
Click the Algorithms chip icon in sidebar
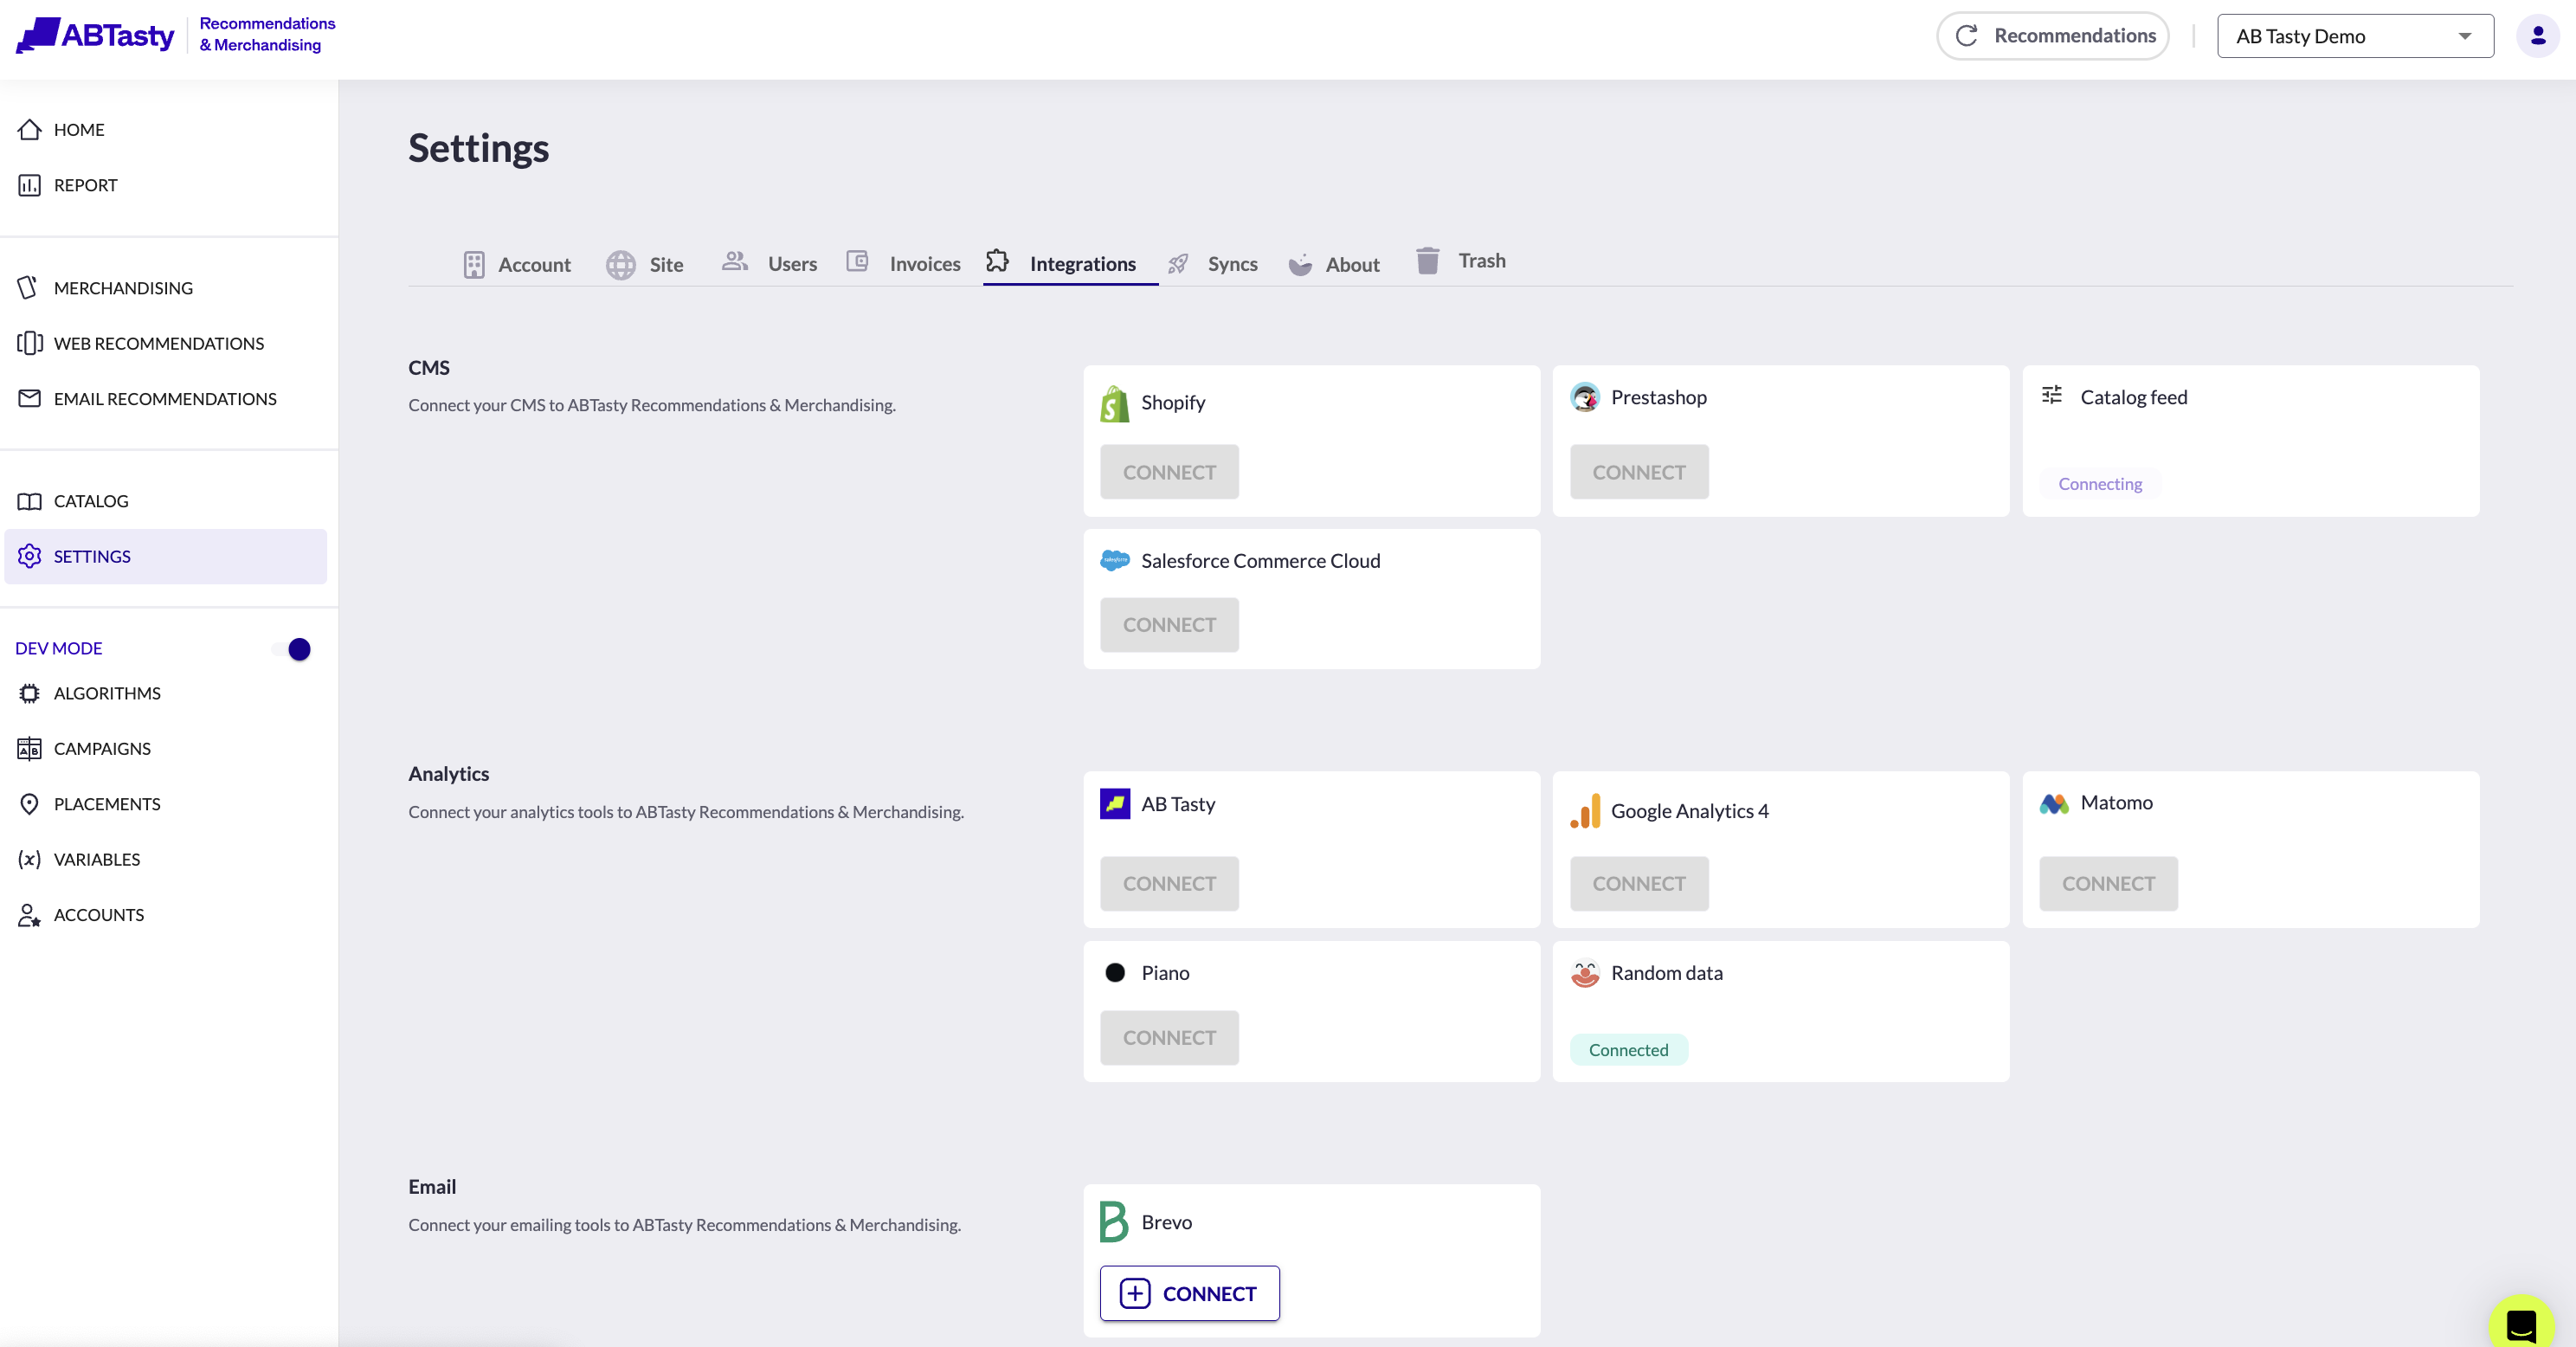29,693
